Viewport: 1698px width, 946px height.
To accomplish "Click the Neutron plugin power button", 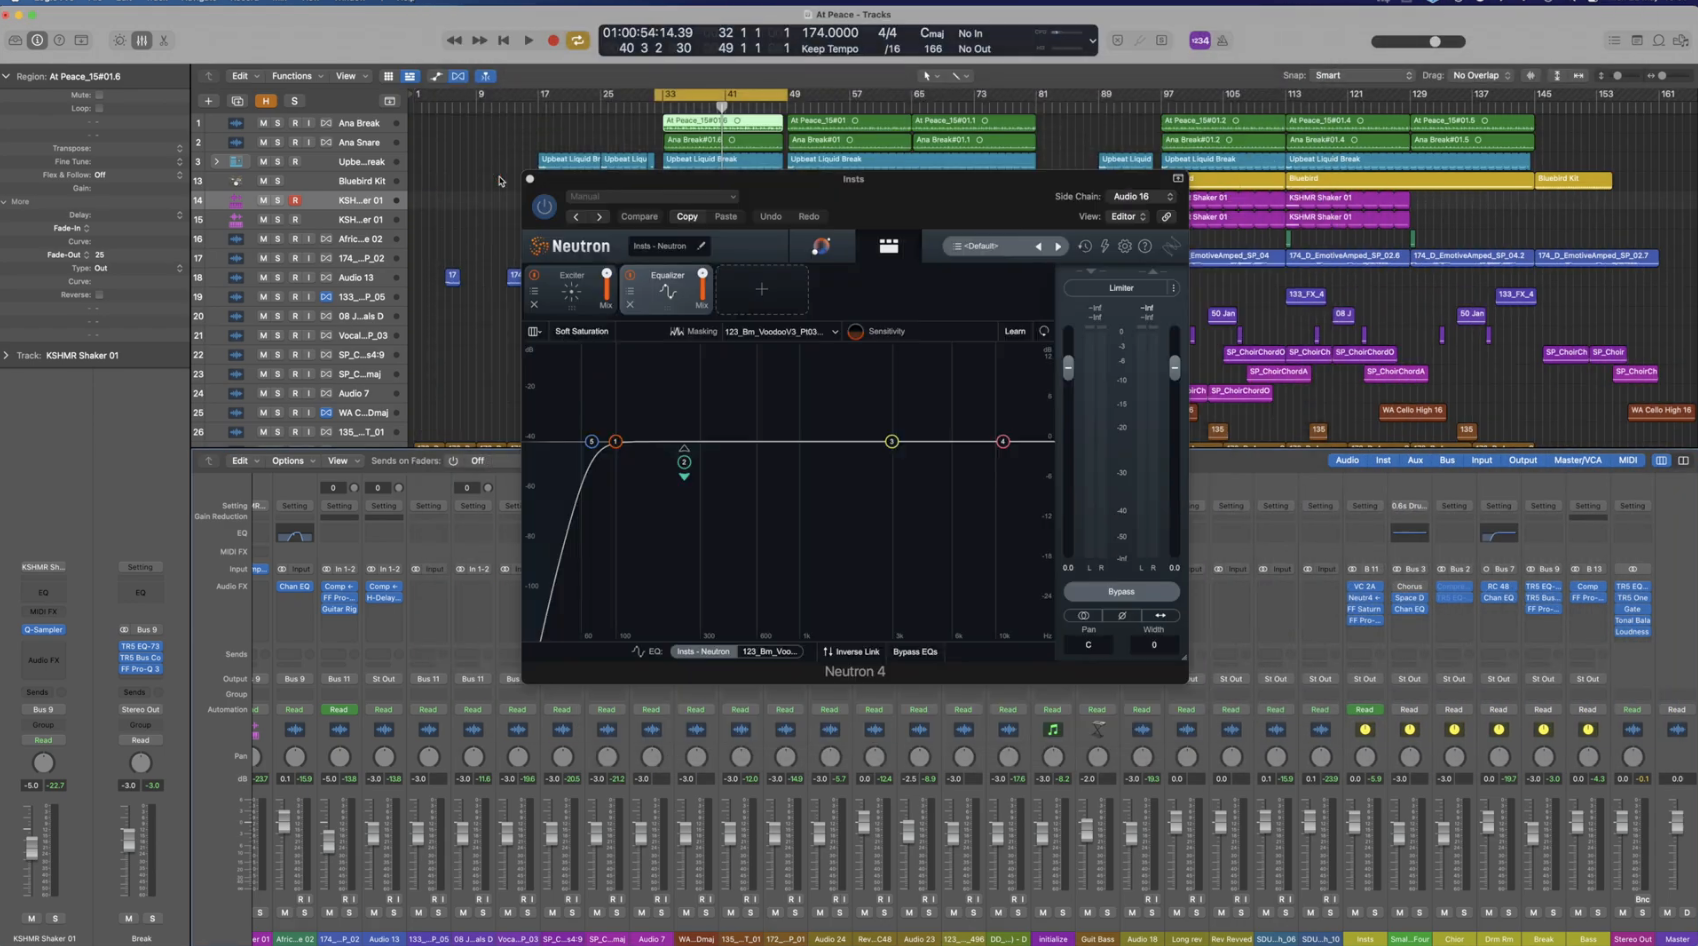I will click(x=544, y=206).
